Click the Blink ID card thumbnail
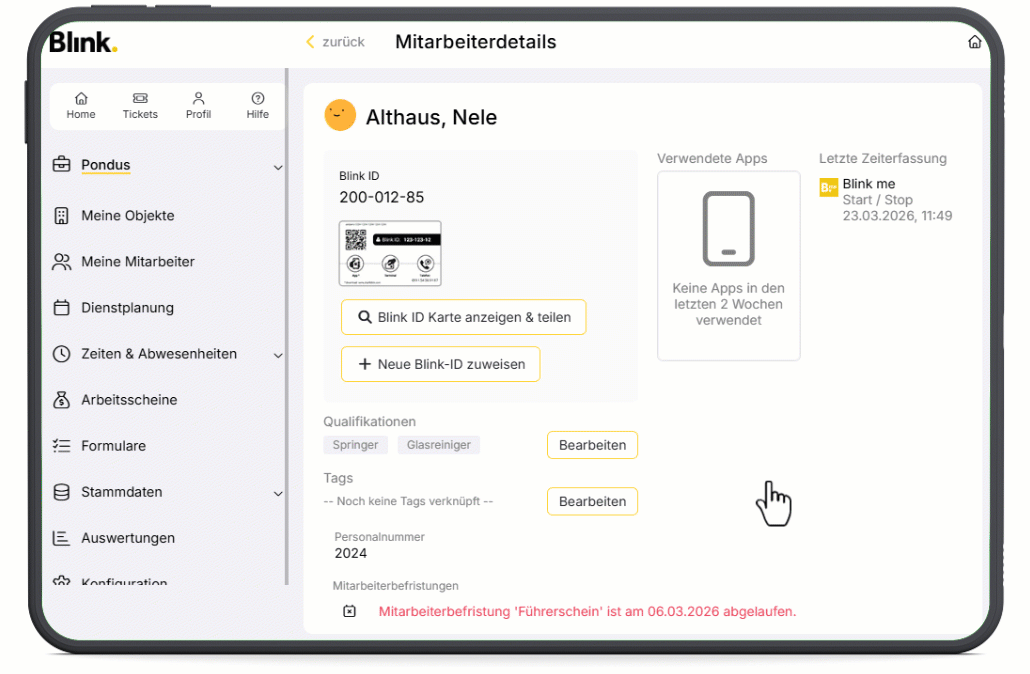1030x674 pixels. pos(390,253)
